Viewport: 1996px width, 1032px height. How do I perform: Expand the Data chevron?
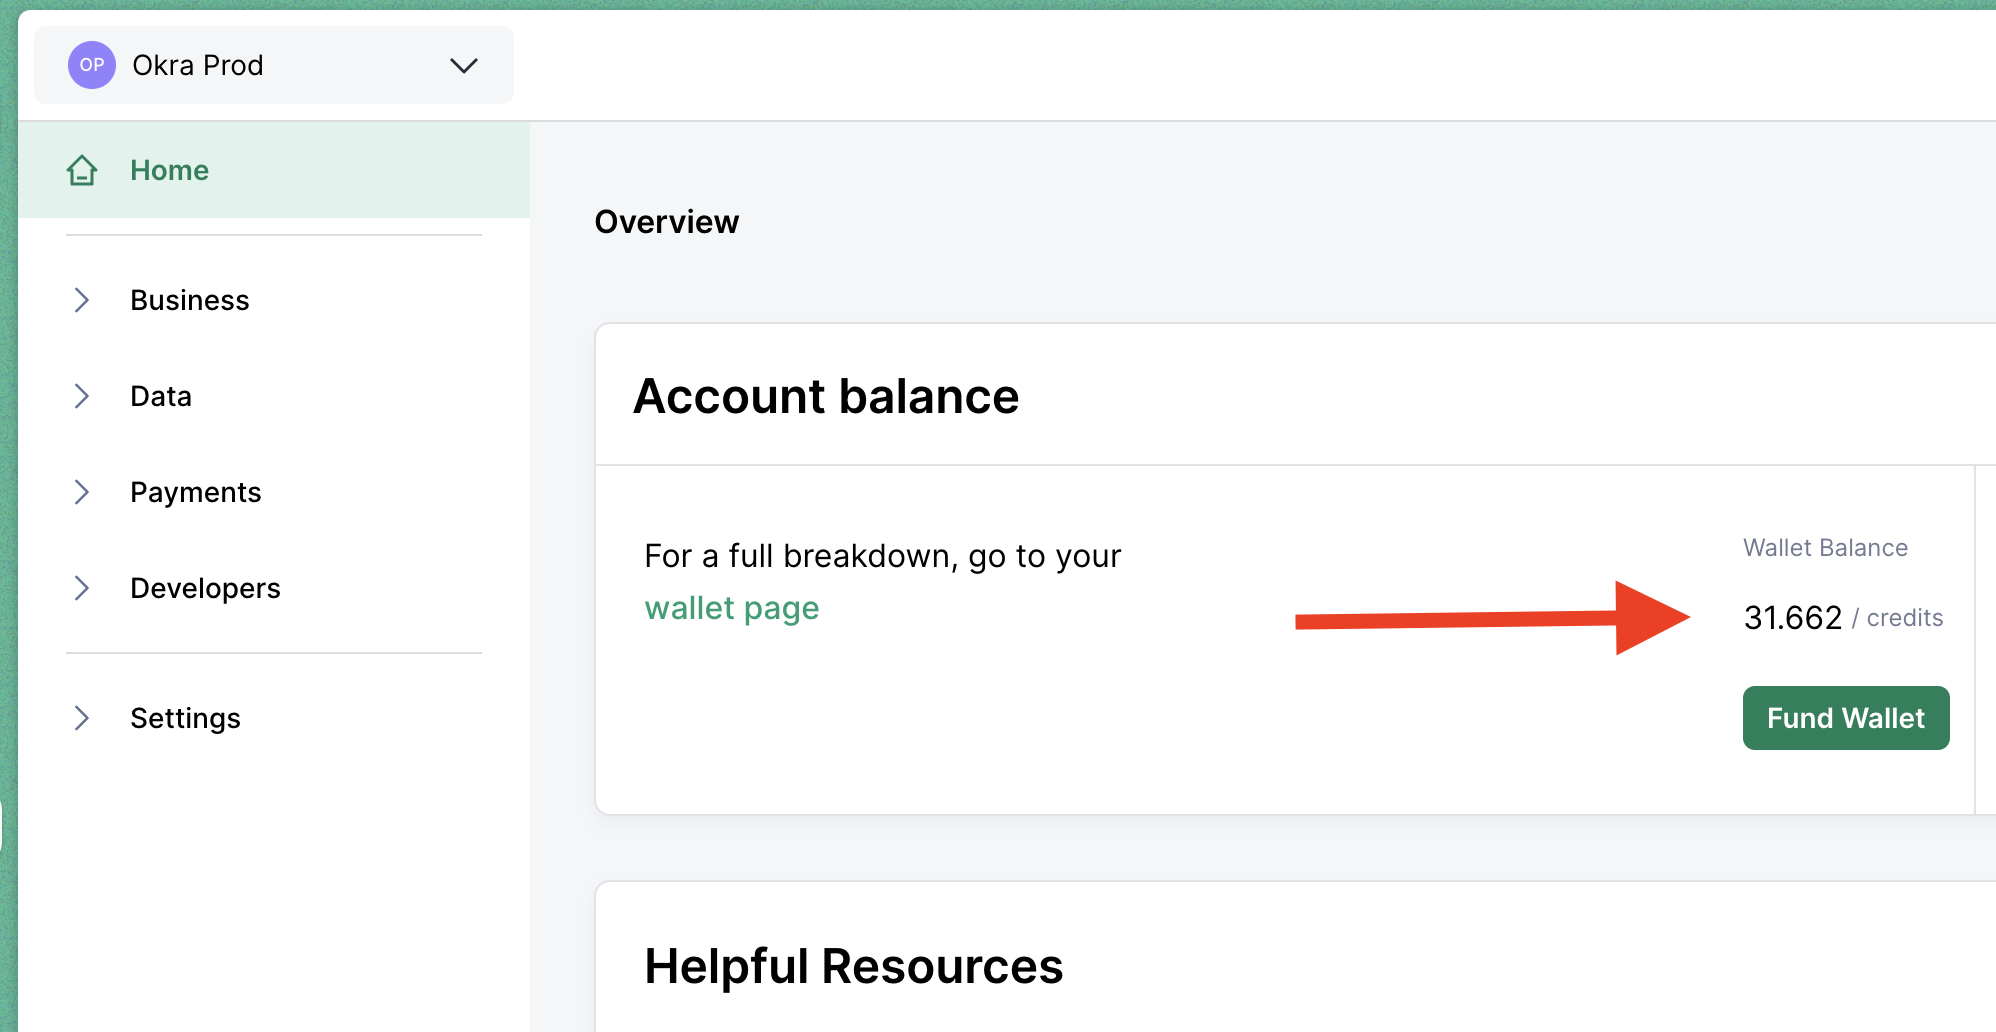coord(82,396)
